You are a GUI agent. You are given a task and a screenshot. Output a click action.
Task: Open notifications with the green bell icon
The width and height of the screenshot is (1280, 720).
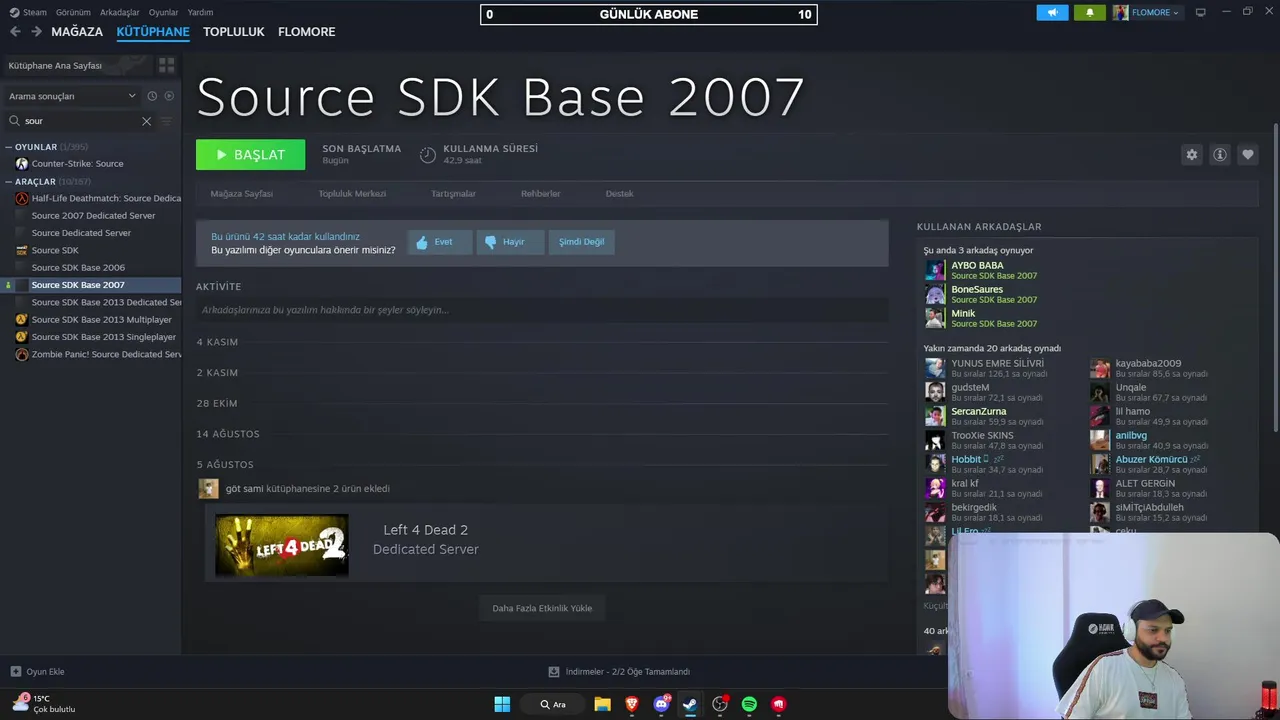tap(1089, 12)
